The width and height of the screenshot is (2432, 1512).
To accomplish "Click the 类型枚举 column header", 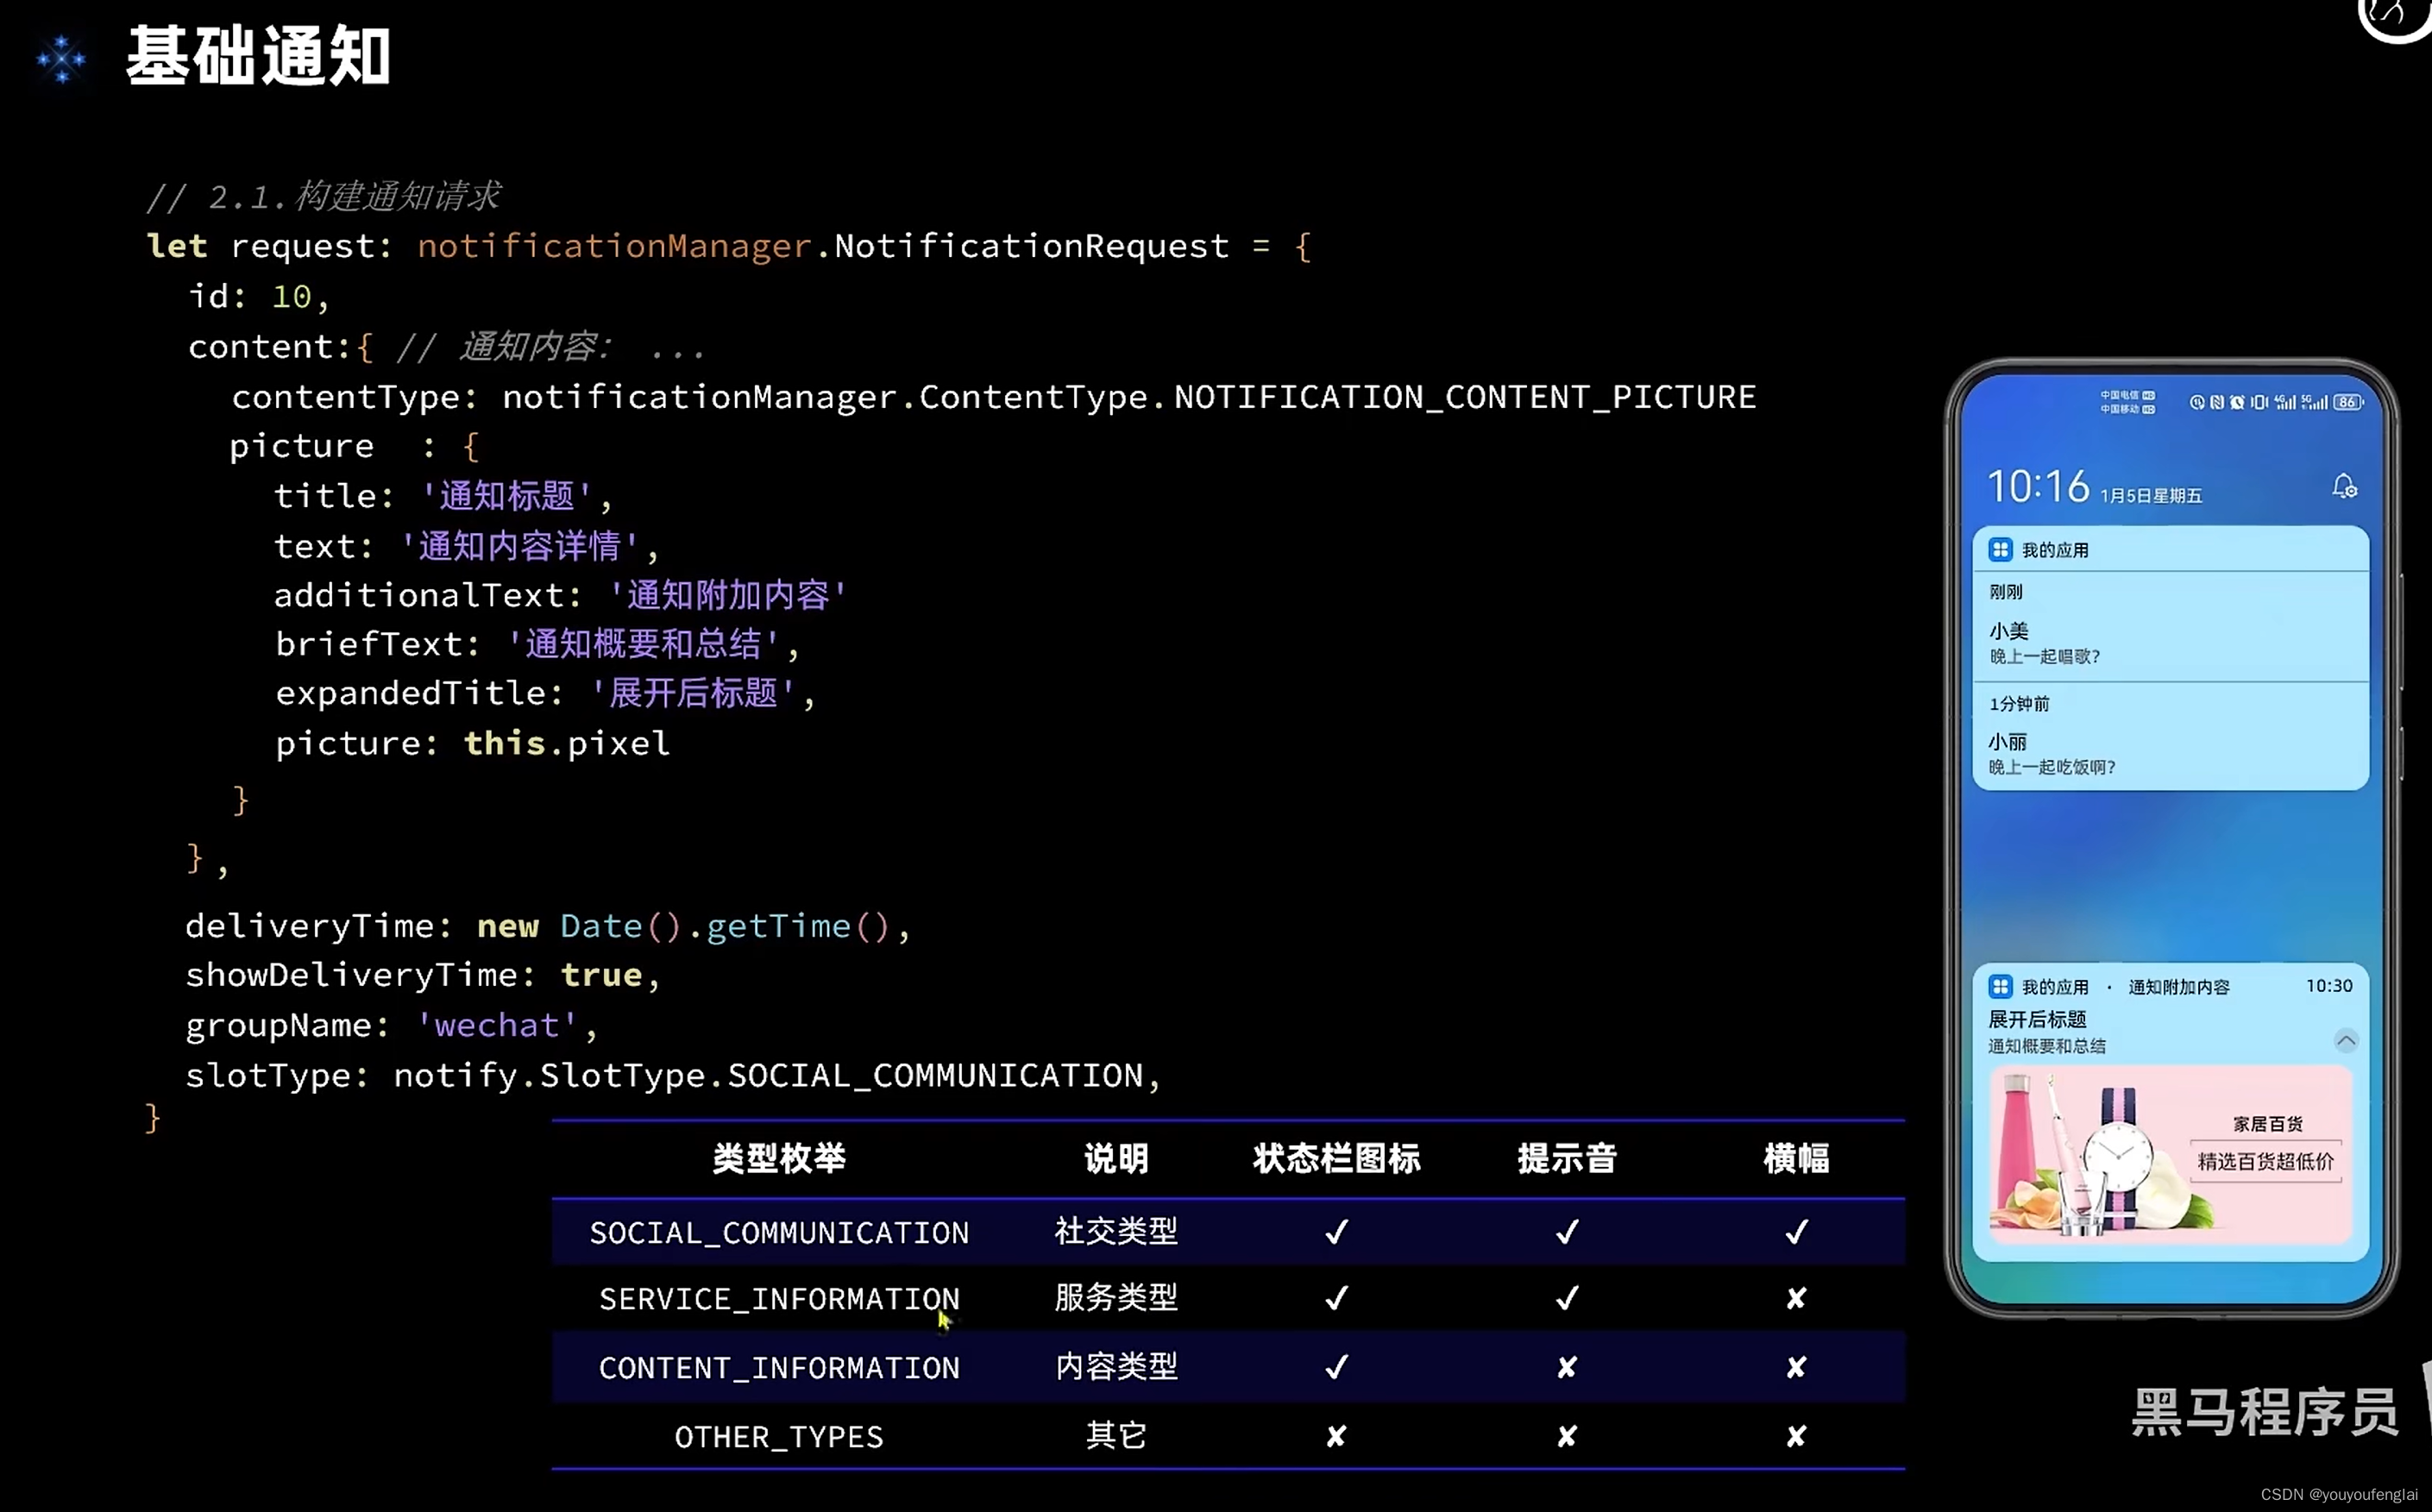I will coord(779,1158).
